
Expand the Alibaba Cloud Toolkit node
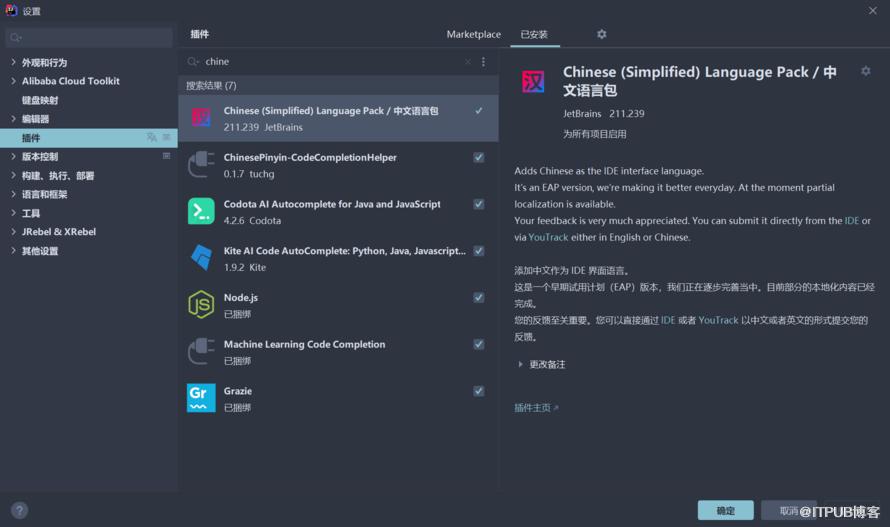(x=13, y=81)
